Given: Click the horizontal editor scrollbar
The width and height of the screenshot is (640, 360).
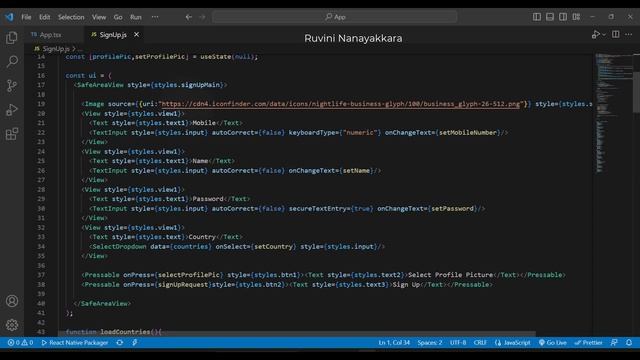Looking at the screenshot, I should coord(297,333).
